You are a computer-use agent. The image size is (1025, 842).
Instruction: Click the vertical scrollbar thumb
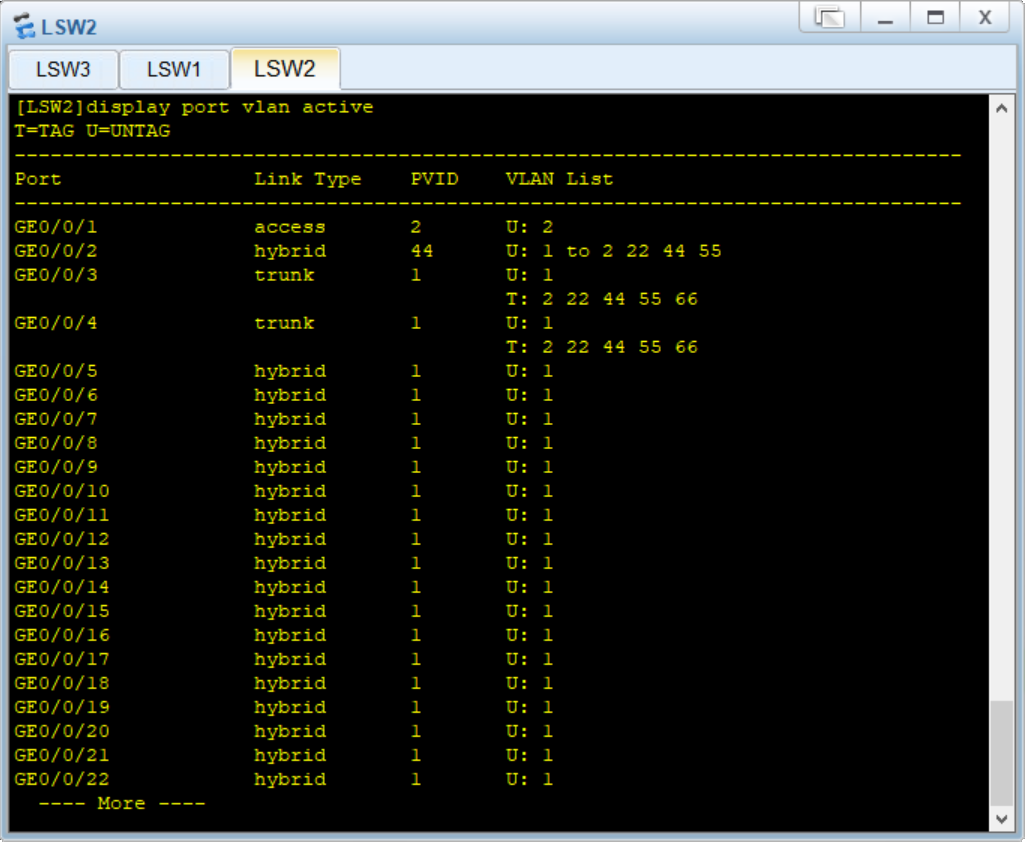(x=1001, y=753)
